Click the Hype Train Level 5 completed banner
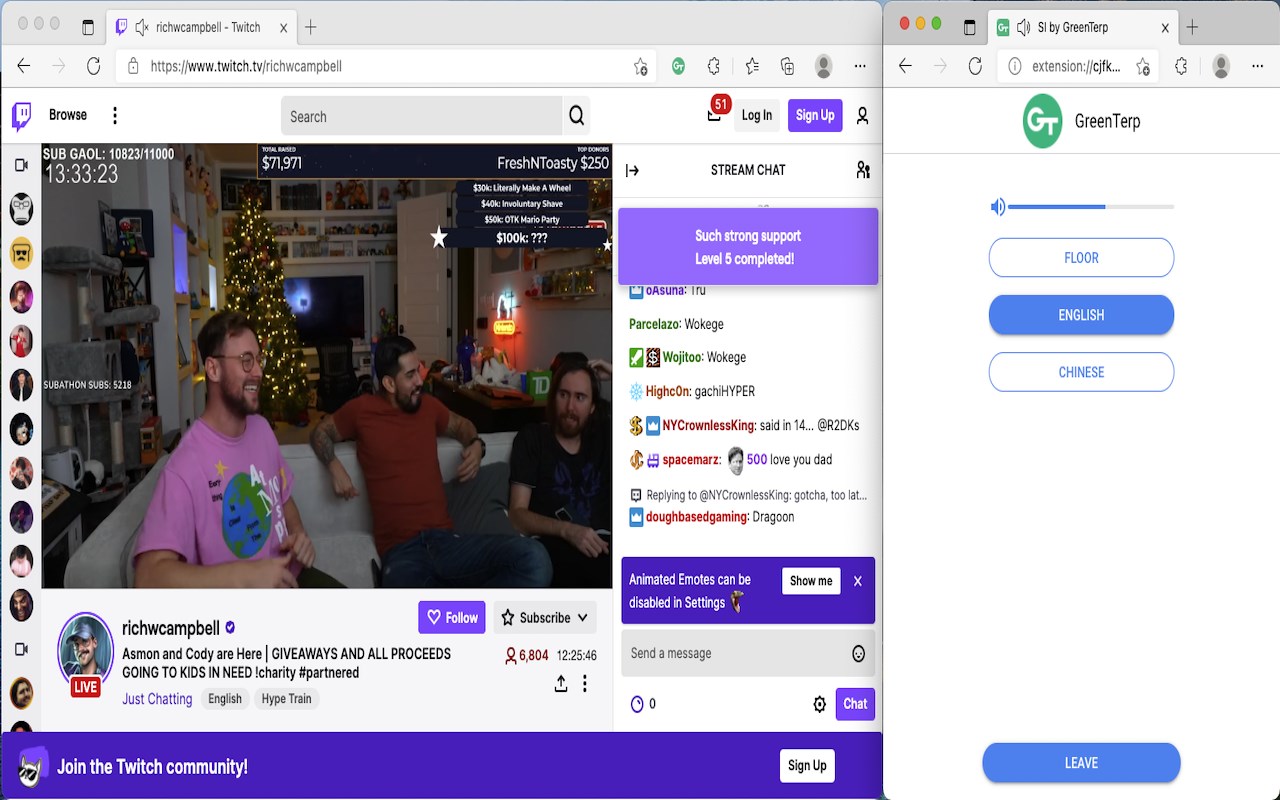This screenshot has width=1280, height=800. [x=748, y=247]
